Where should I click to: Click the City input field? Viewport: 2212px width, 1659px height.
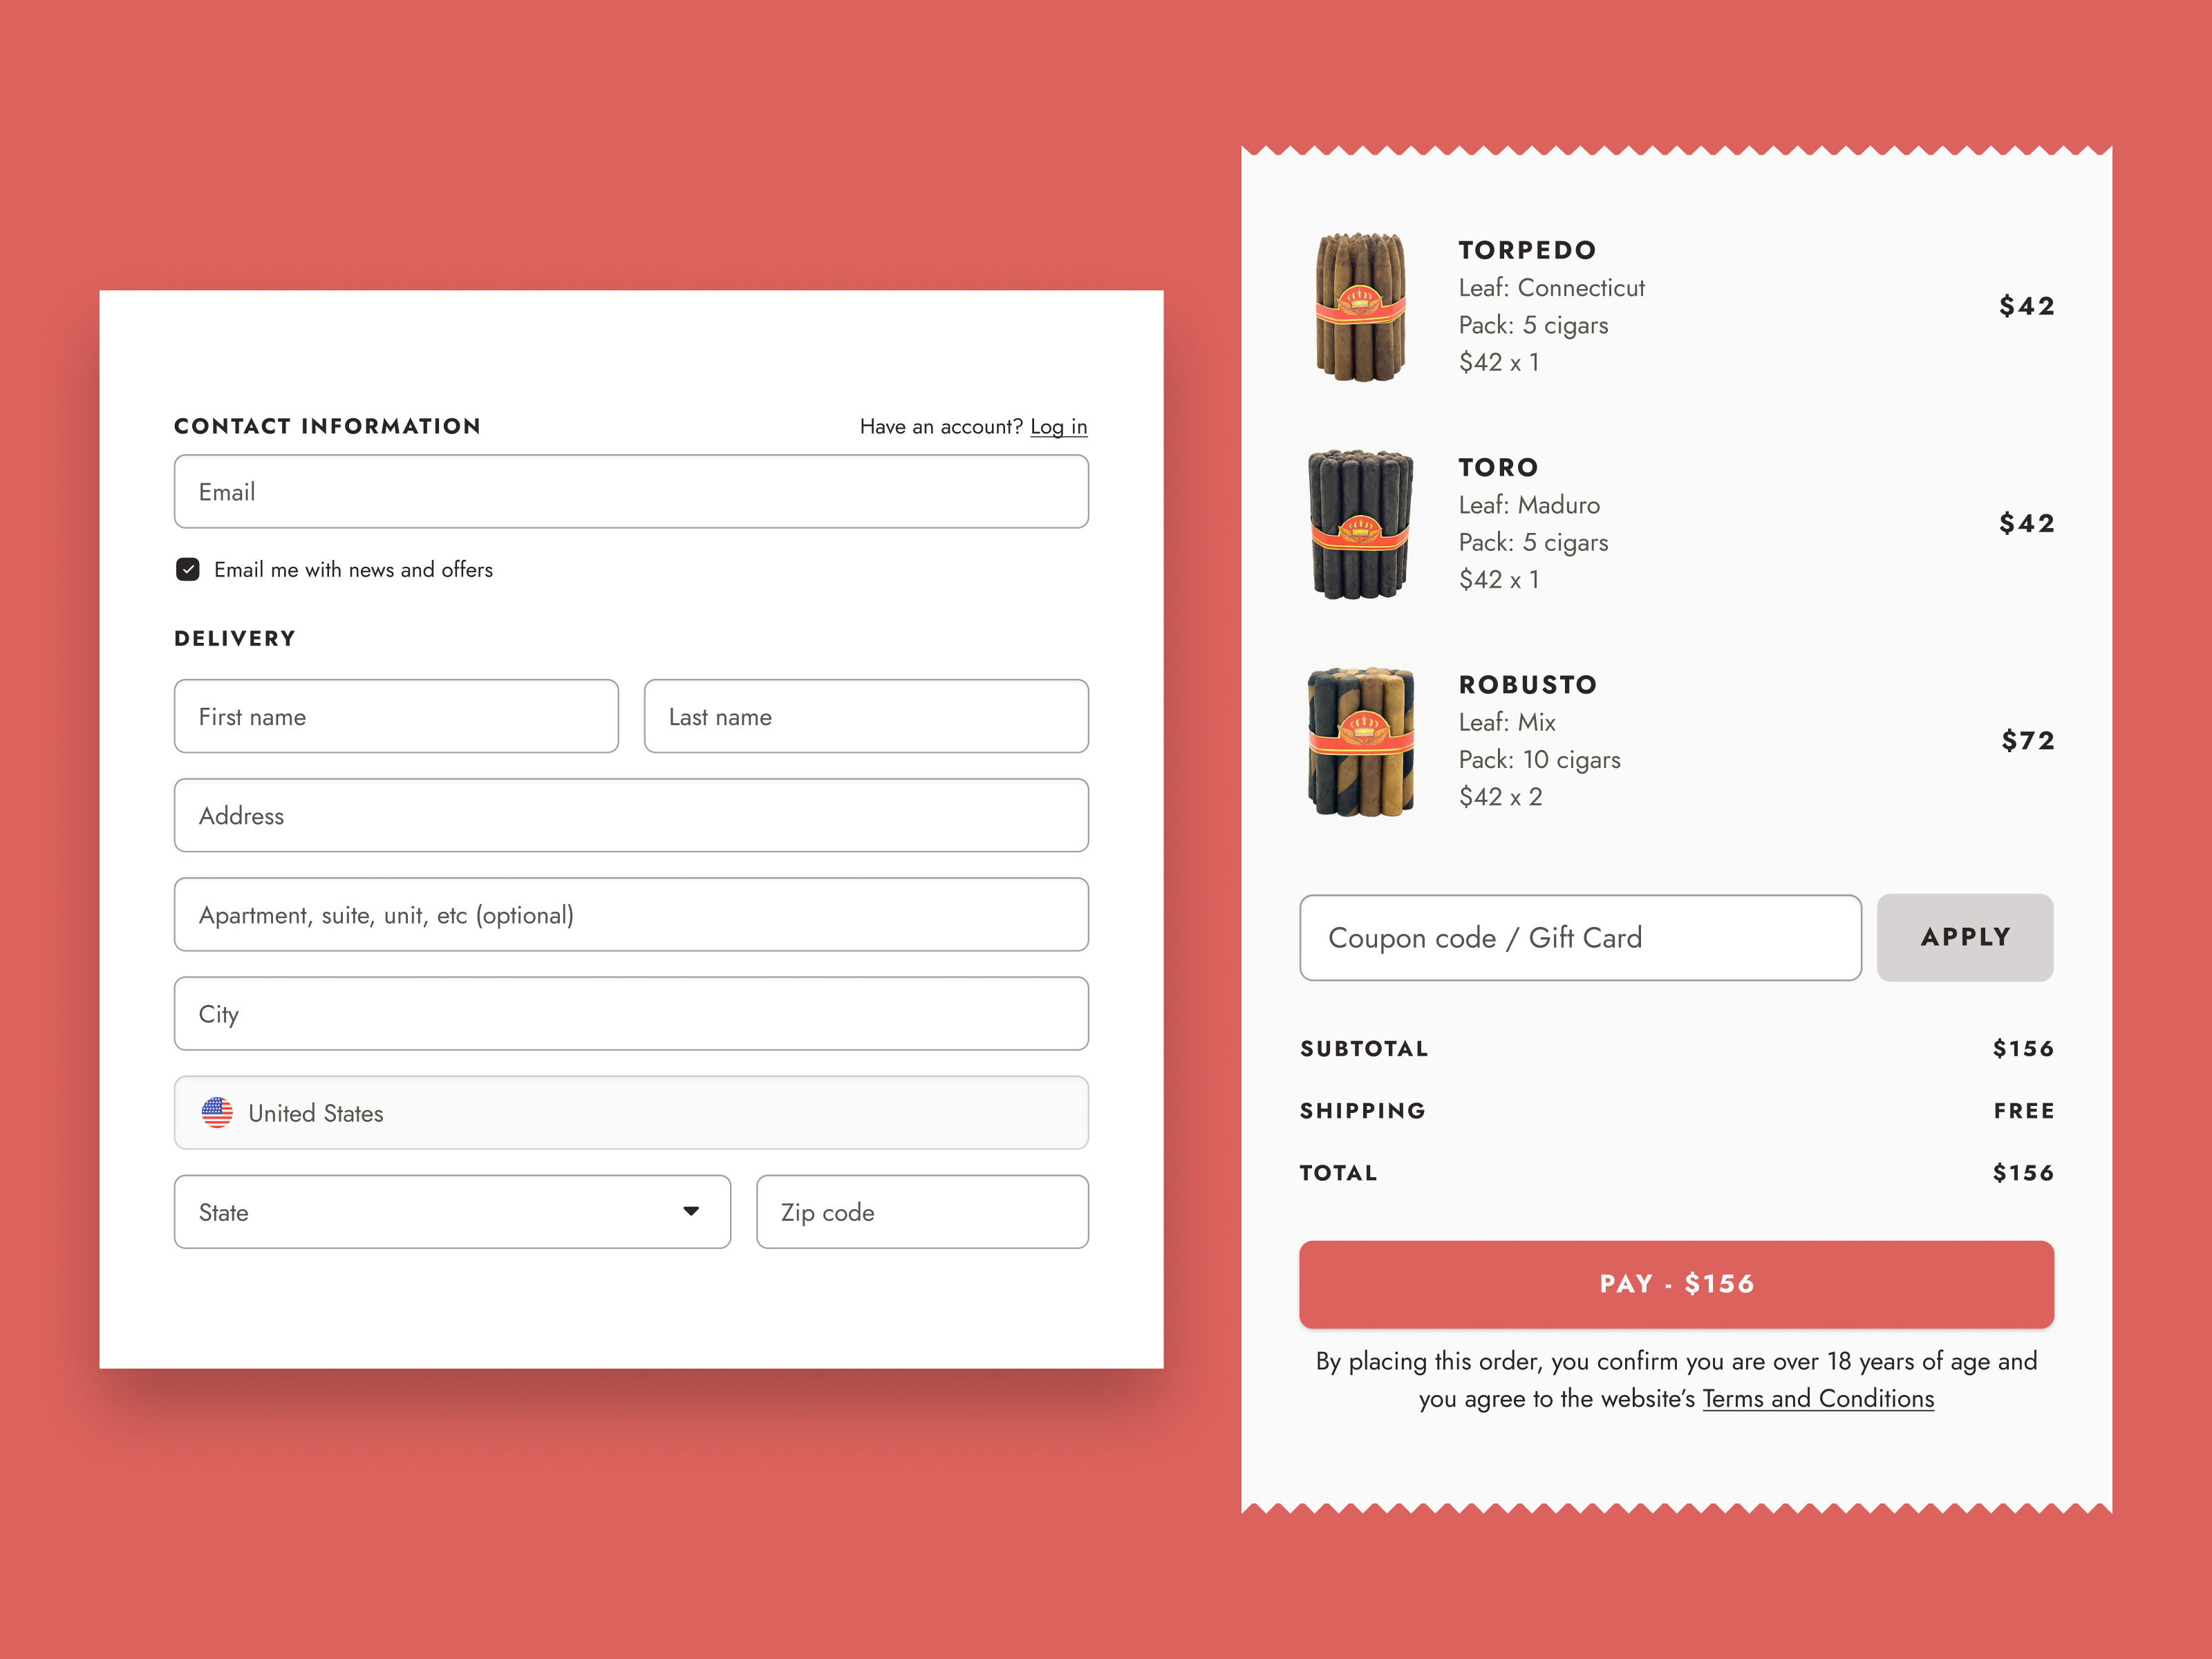tap(630, 1013)
